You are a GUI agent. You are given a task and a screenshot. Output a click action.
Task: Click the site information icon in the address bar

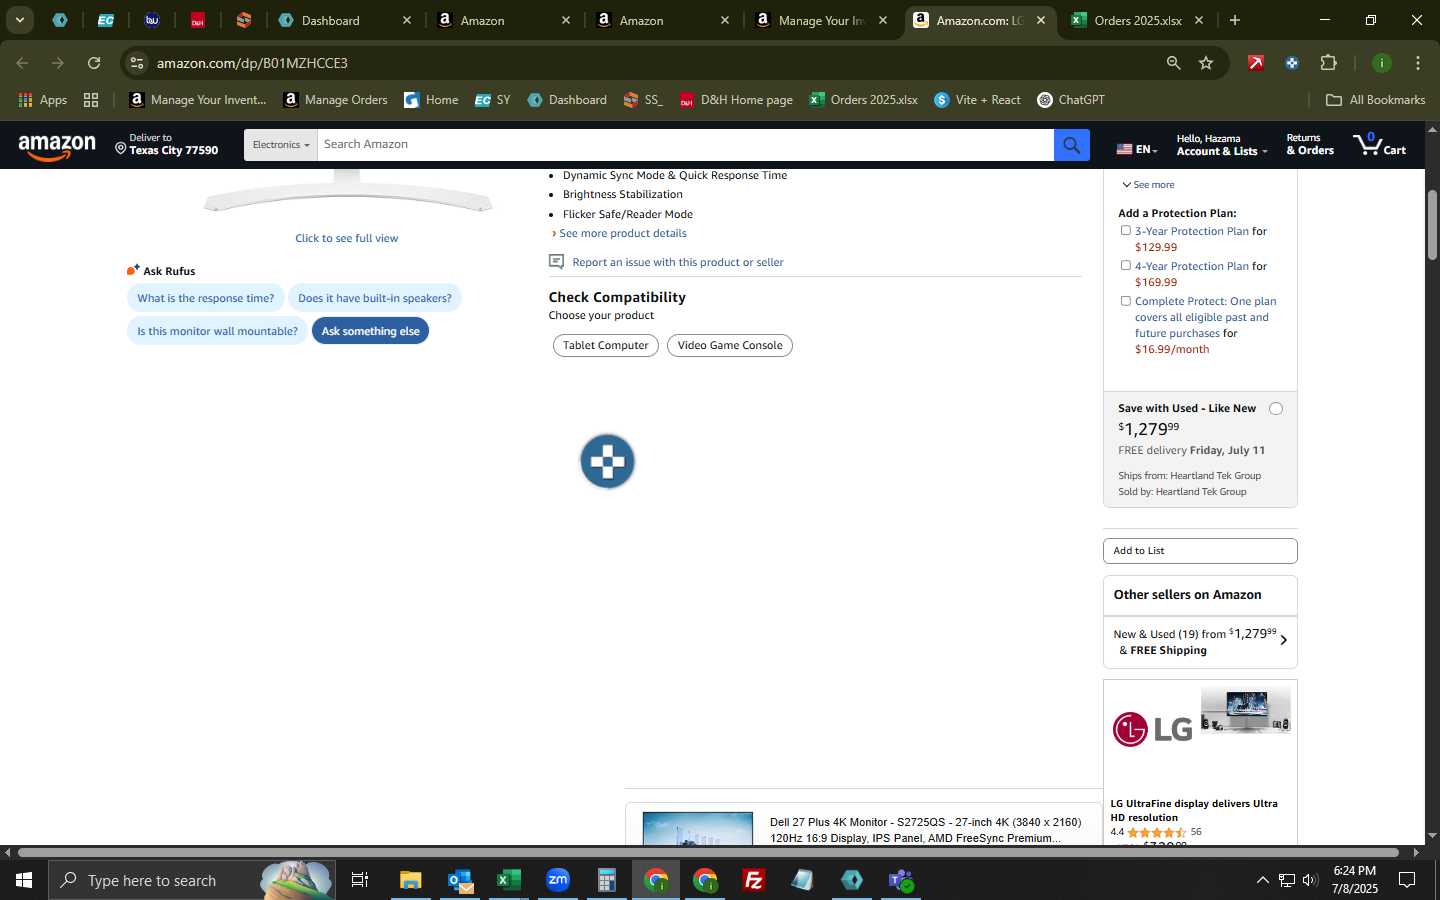(137, 63)
